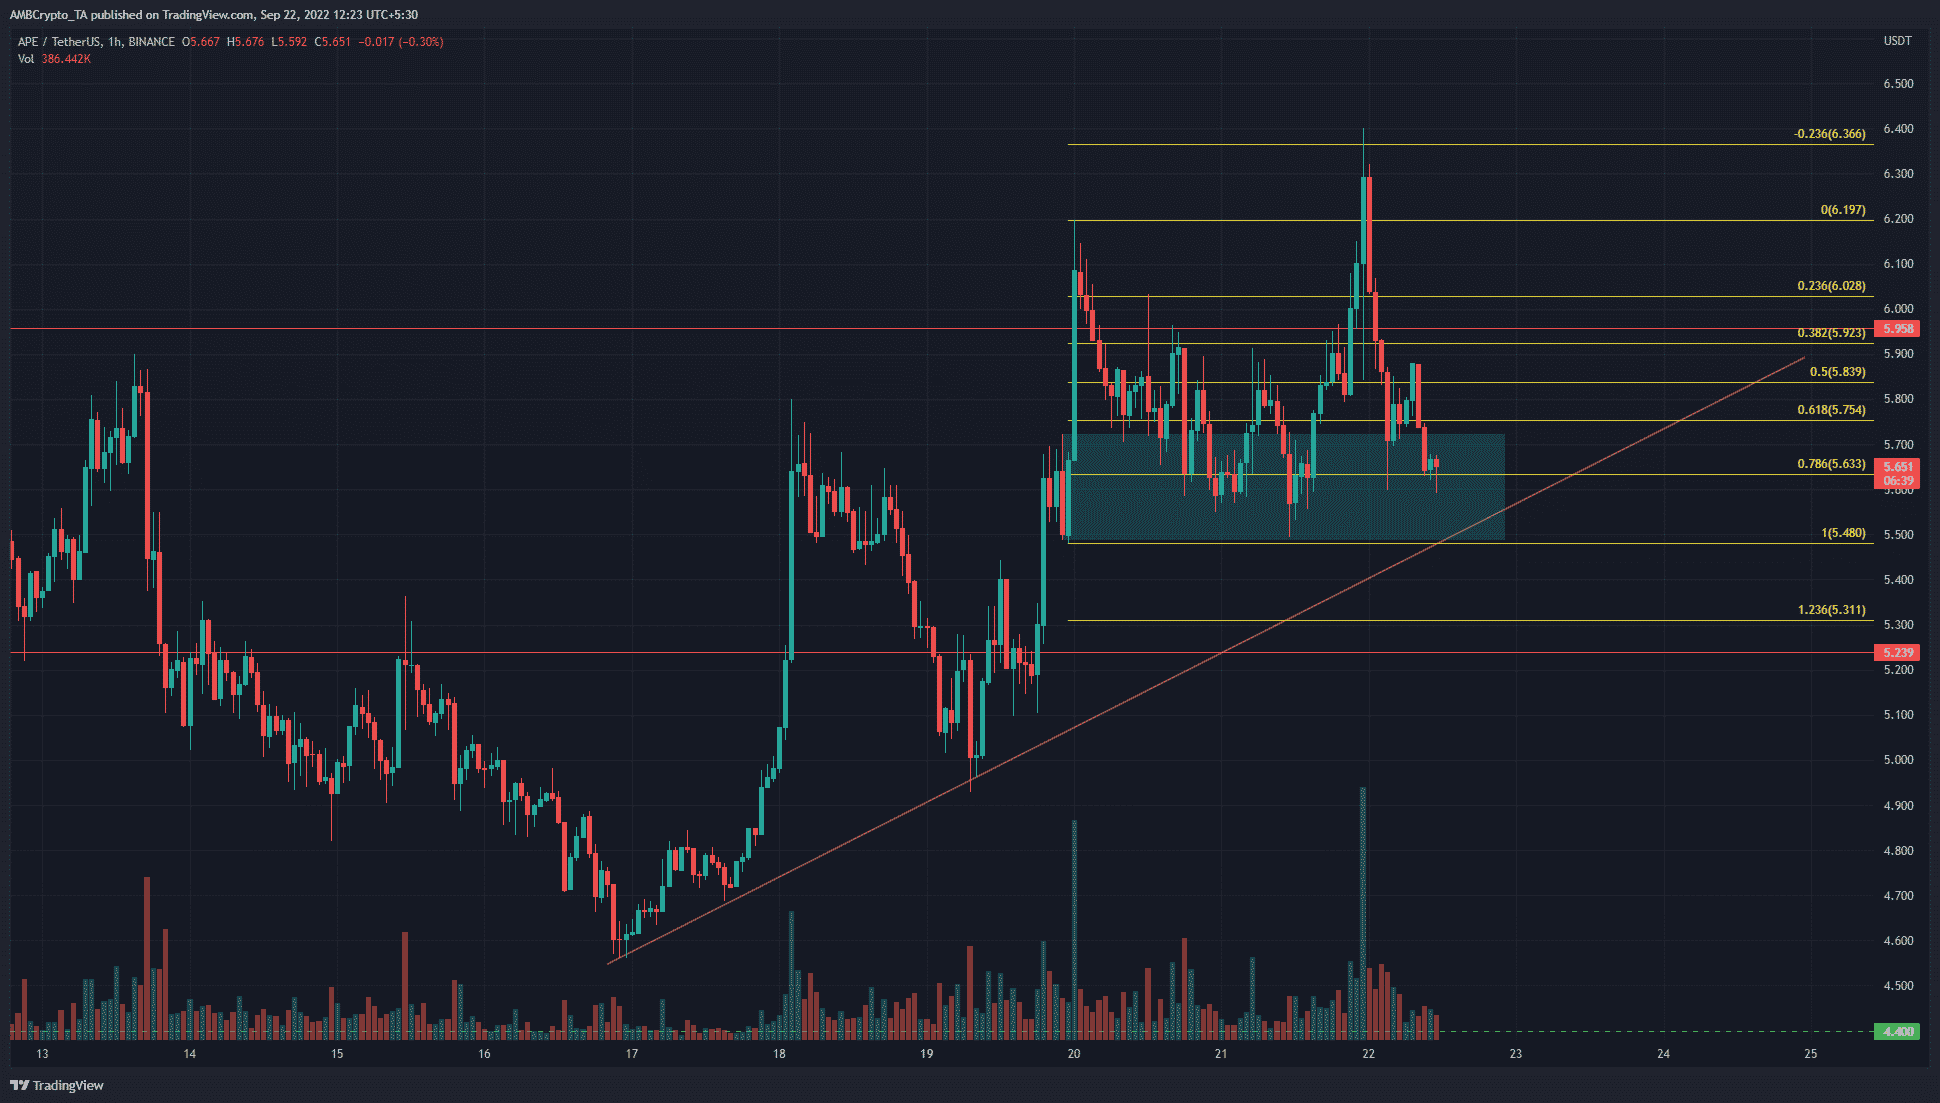The width and height of the screenshot is (1940, 1103).
Task: Click date 15 on time axis
Action: pyautogui.click(x=337, y=1054)
